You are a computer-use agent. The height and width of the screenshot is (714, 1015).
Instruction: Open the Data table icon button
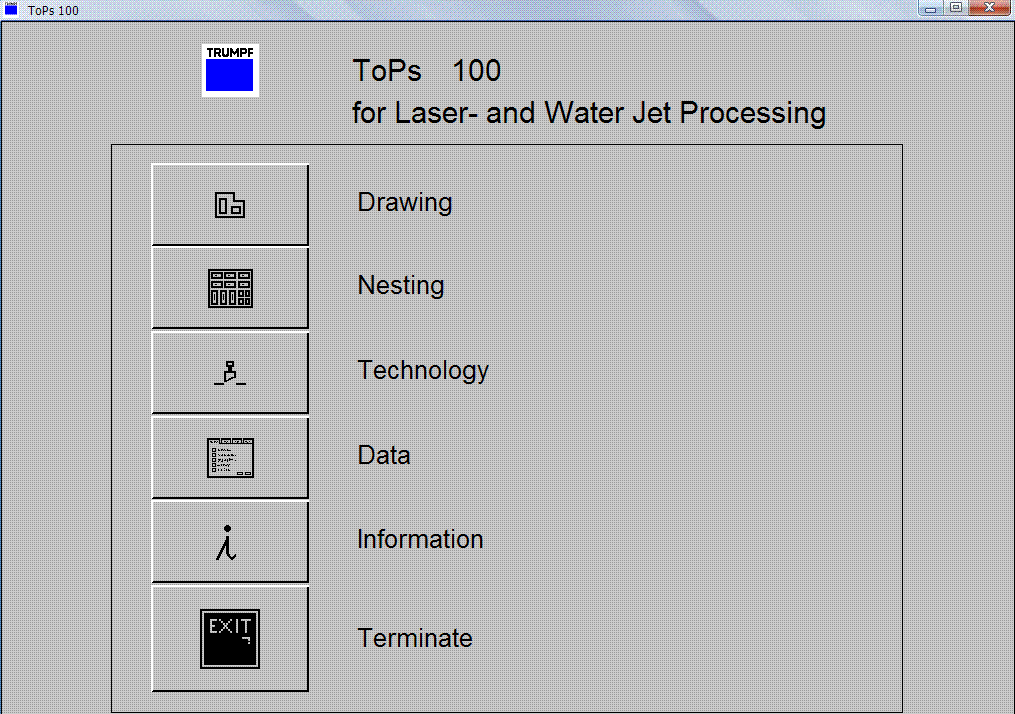coord(230,458)
